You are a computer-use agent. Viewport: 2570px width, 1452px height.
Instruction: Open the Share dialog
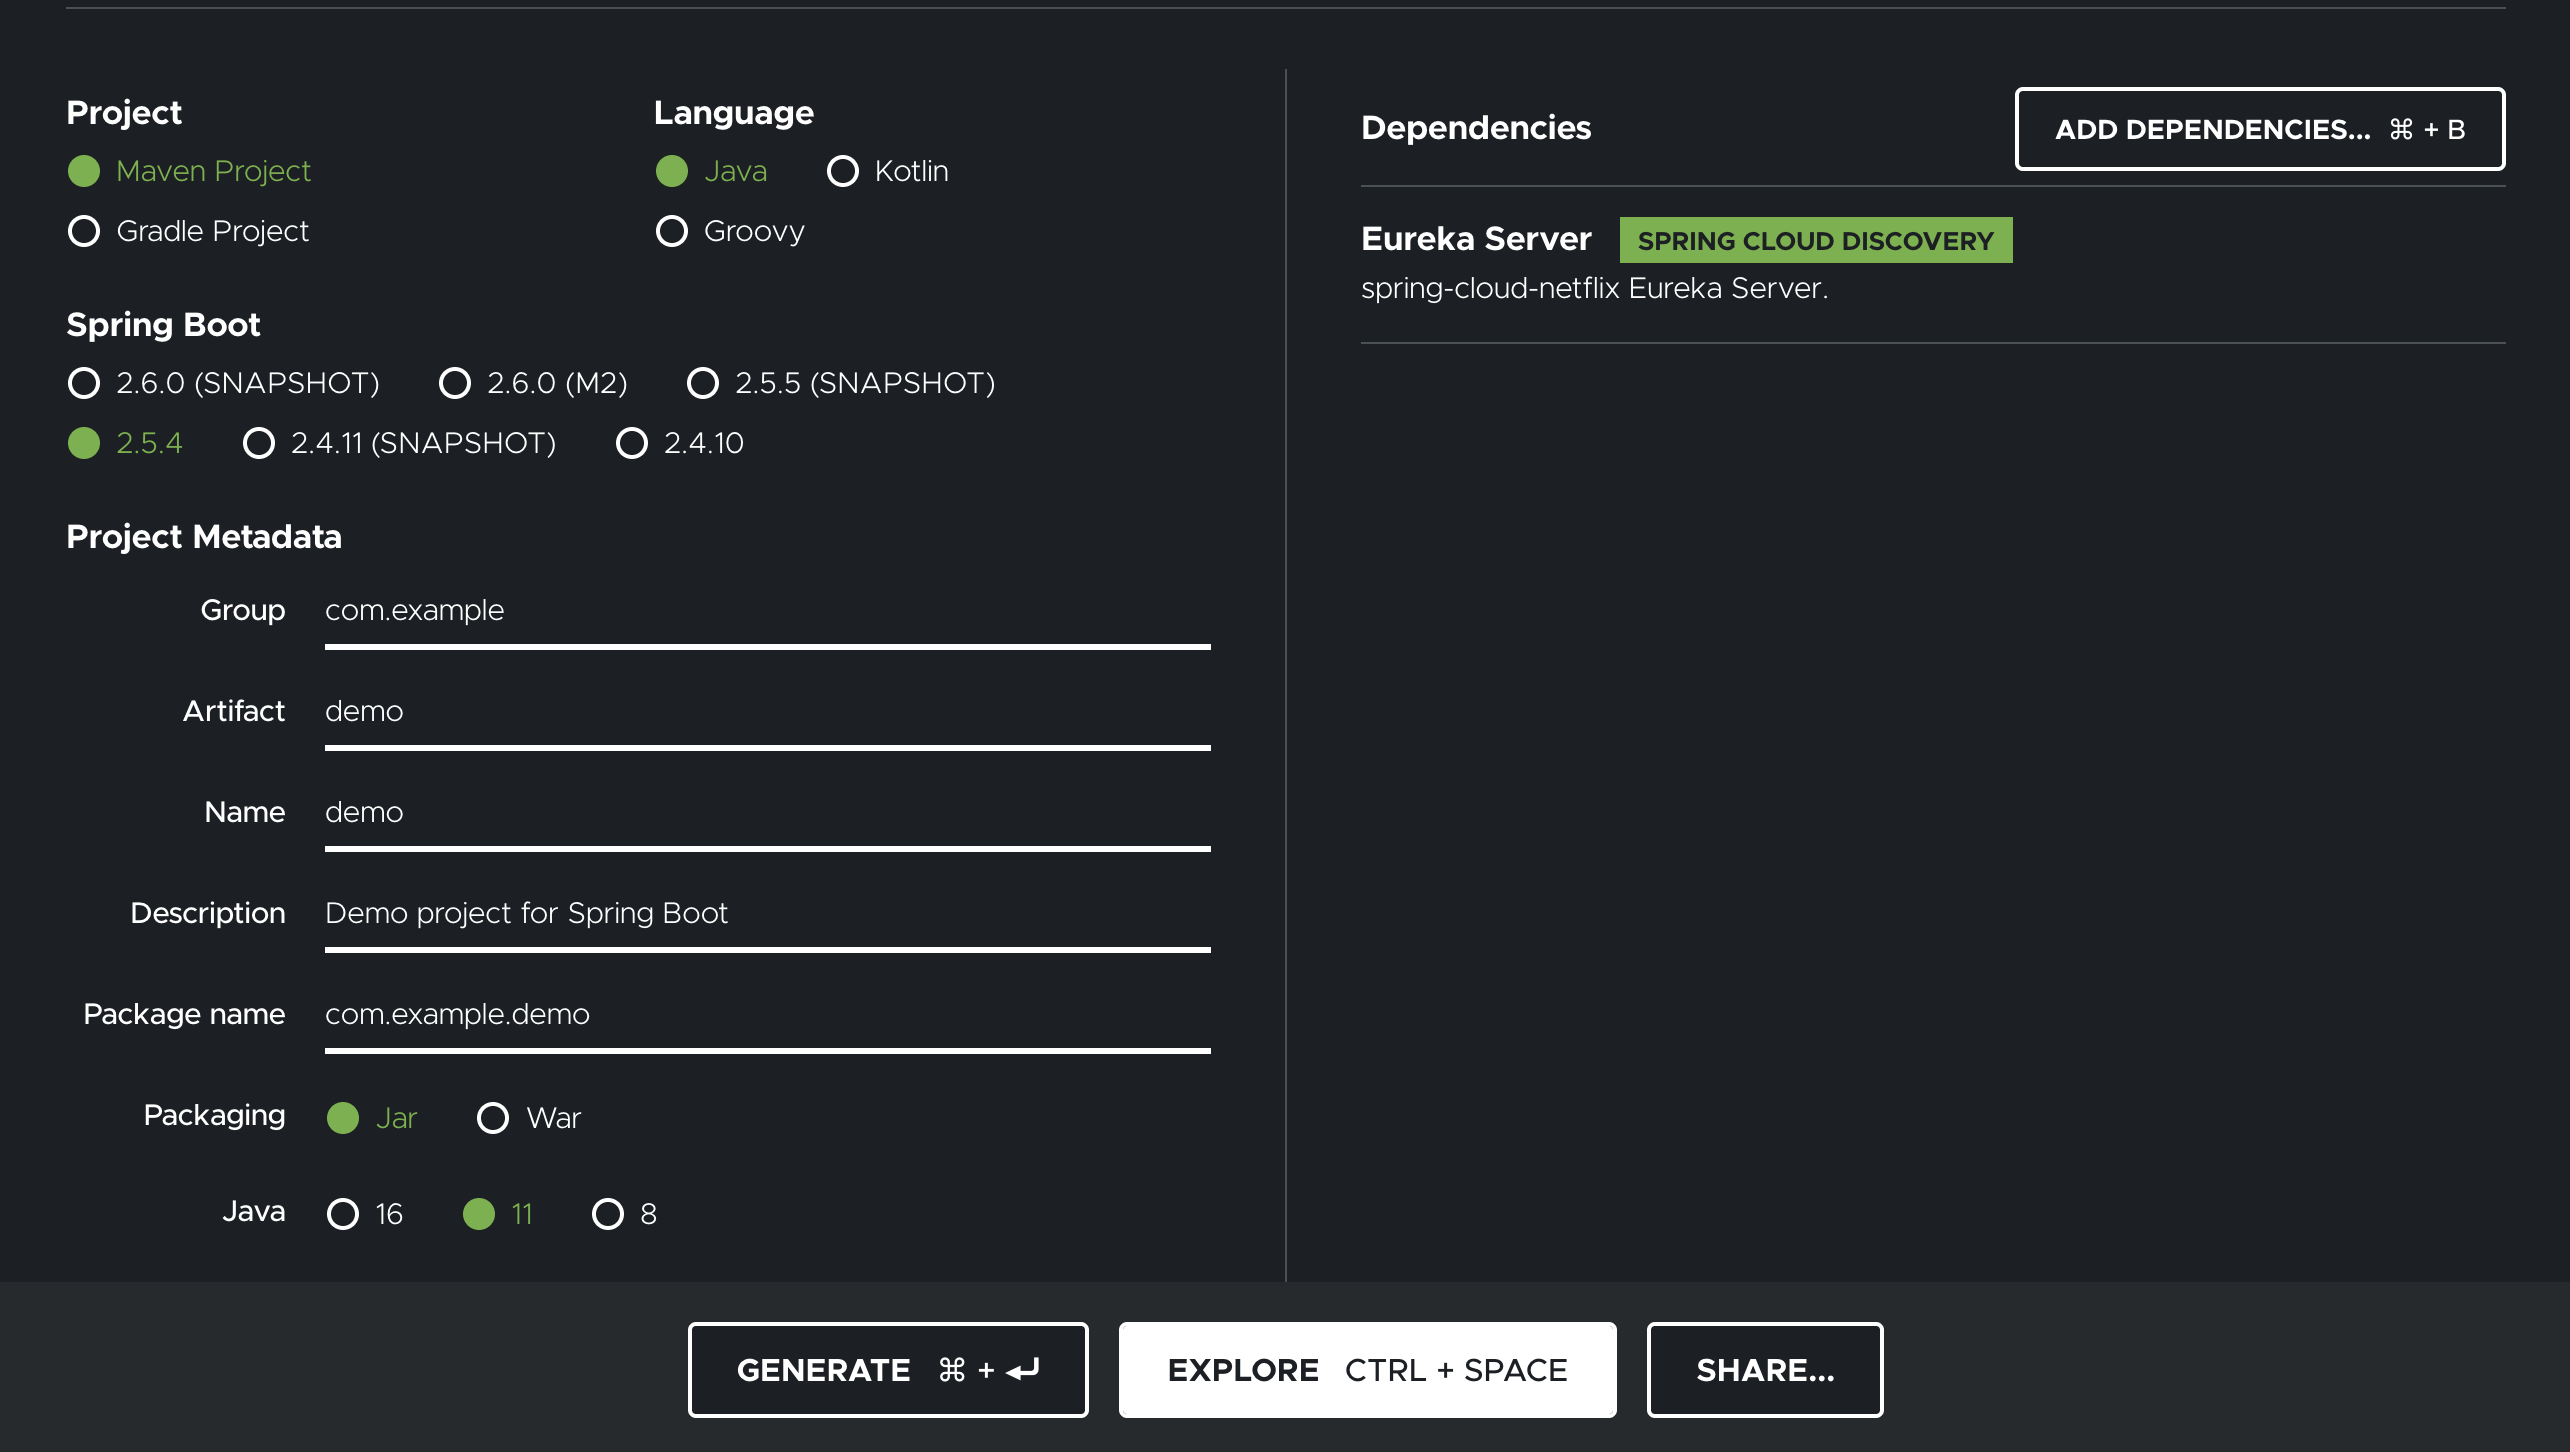1764,1369
